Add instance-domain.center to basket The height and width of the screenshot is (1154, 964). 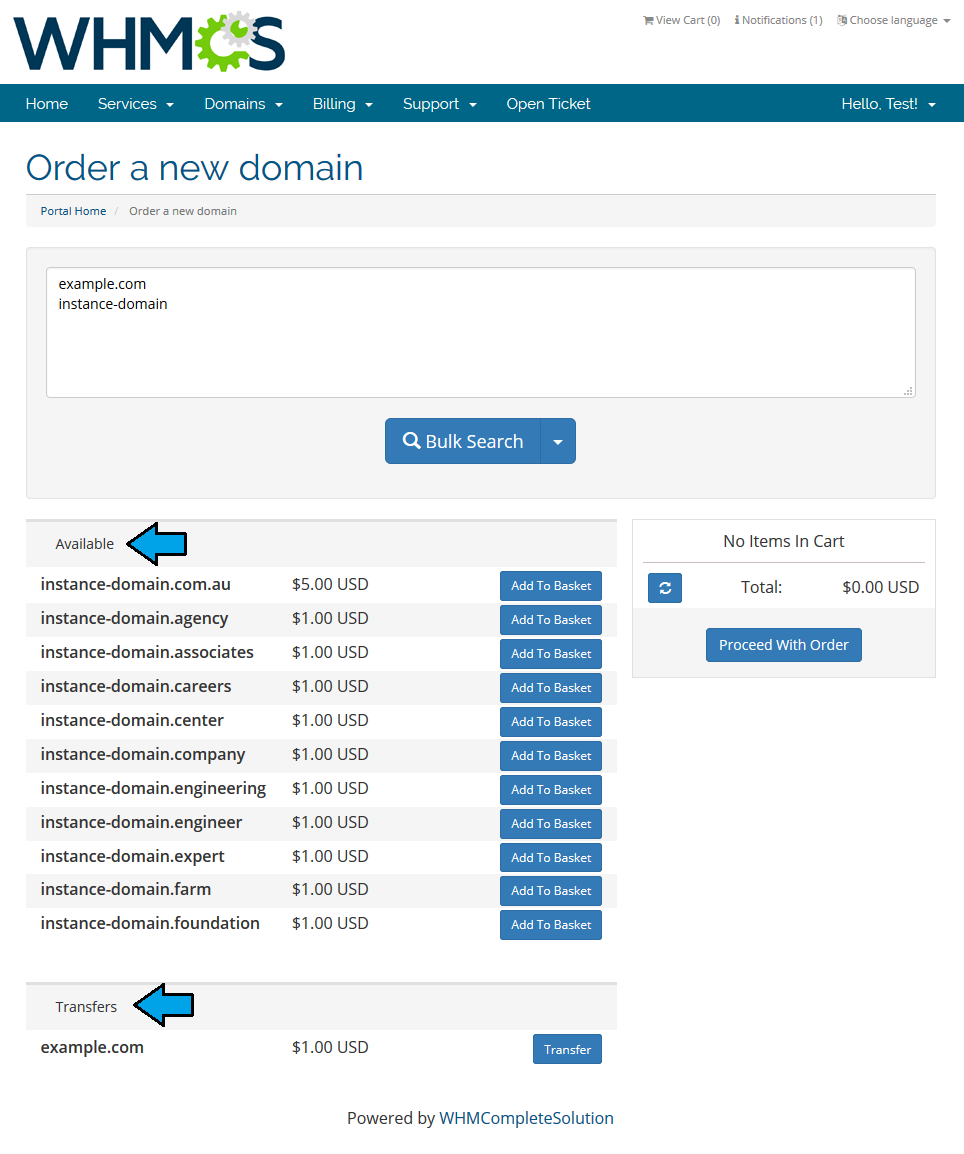click(x=551, y=722)
